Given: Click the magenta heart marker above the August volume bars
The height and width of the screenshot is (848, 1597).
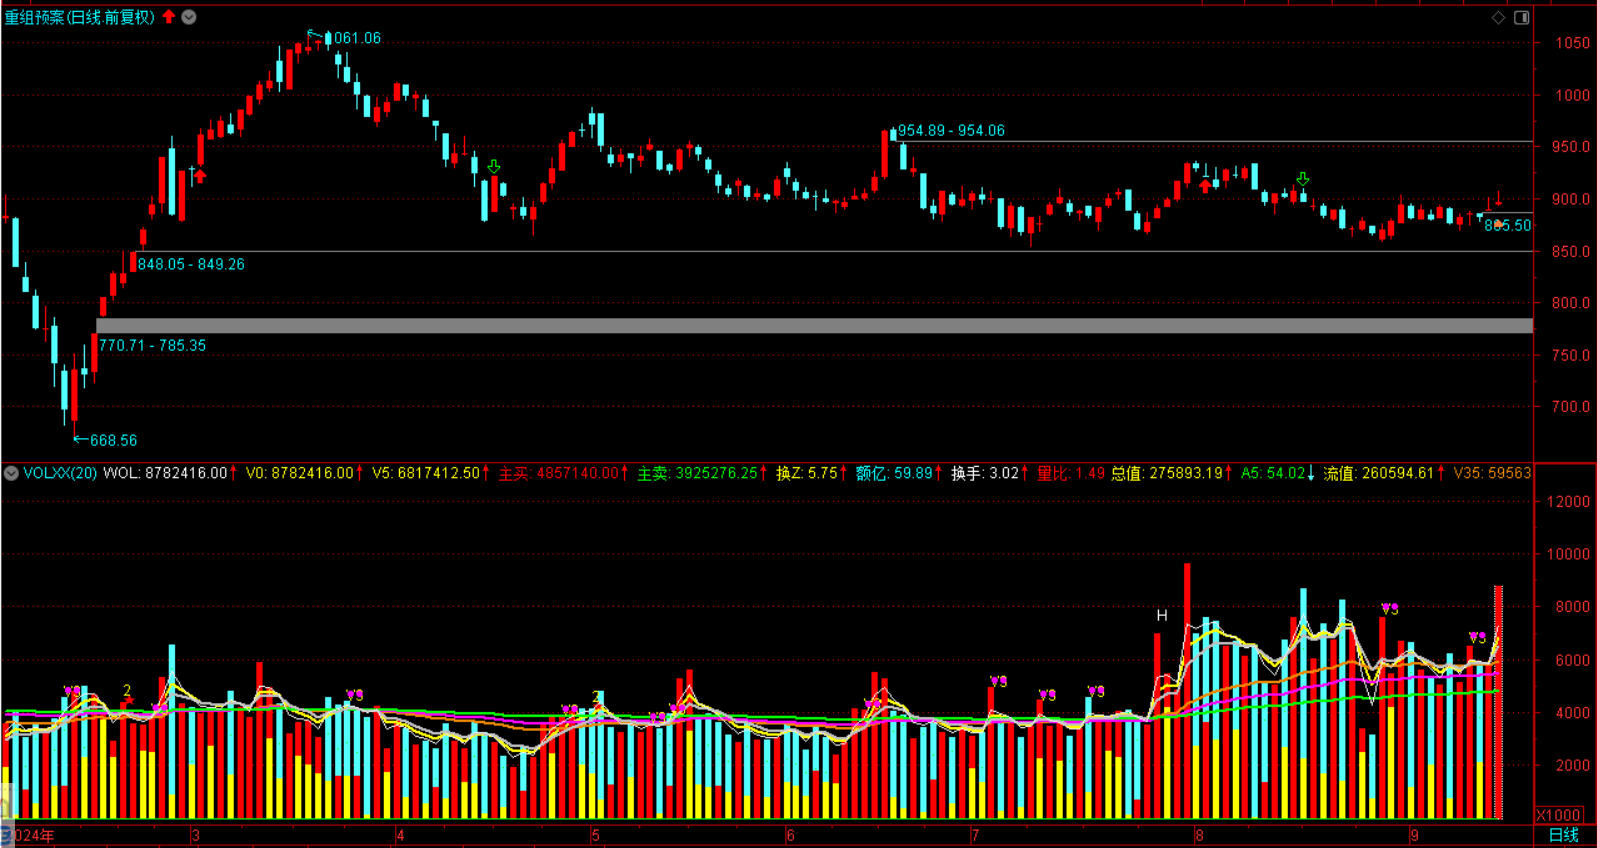Looking at the screenshot, I should click(x=1390, y=608).
